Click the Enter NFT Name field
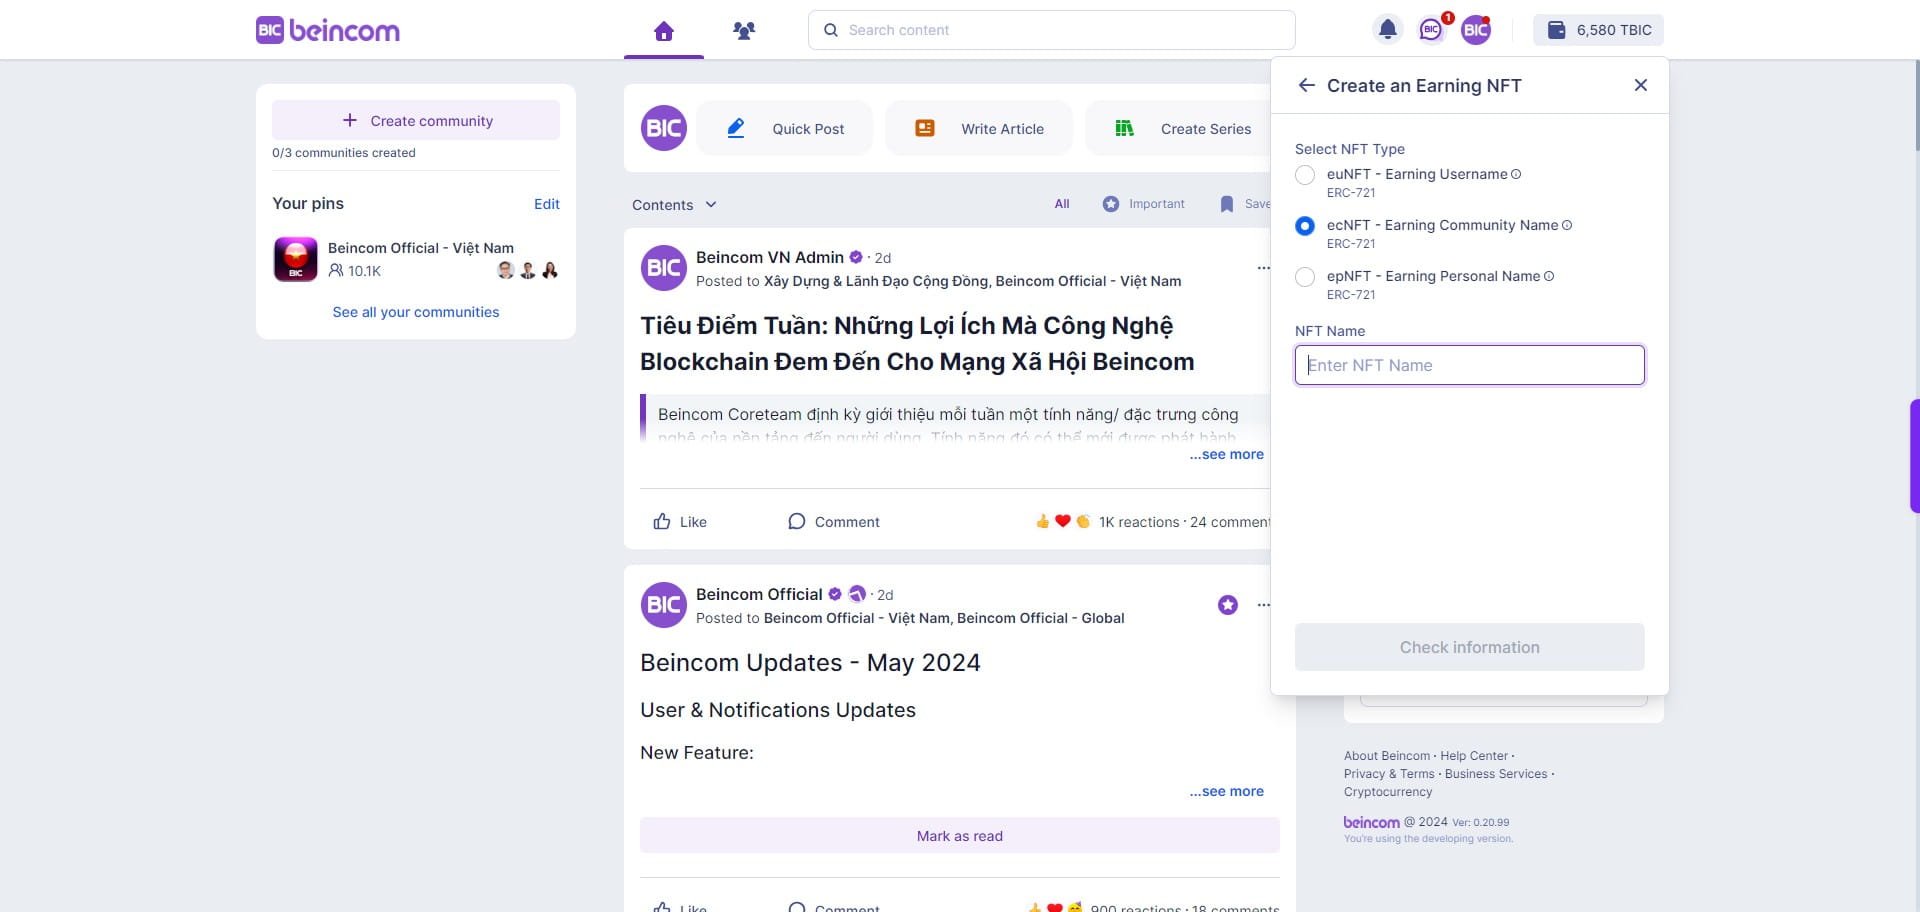The image size is (1920, 912). point(1469,365)
